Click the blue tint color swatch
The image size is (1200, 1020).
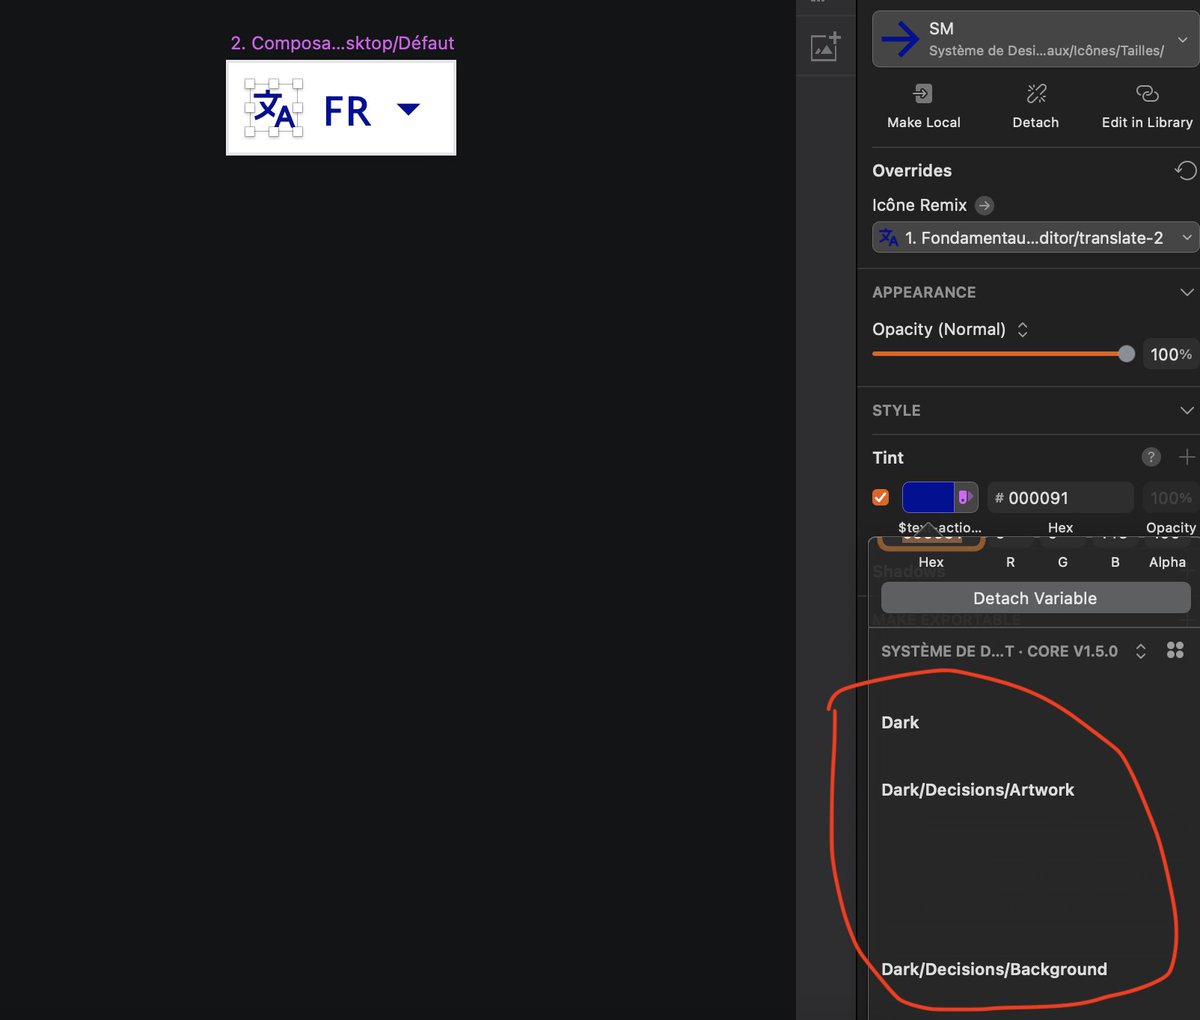(928, 497)
